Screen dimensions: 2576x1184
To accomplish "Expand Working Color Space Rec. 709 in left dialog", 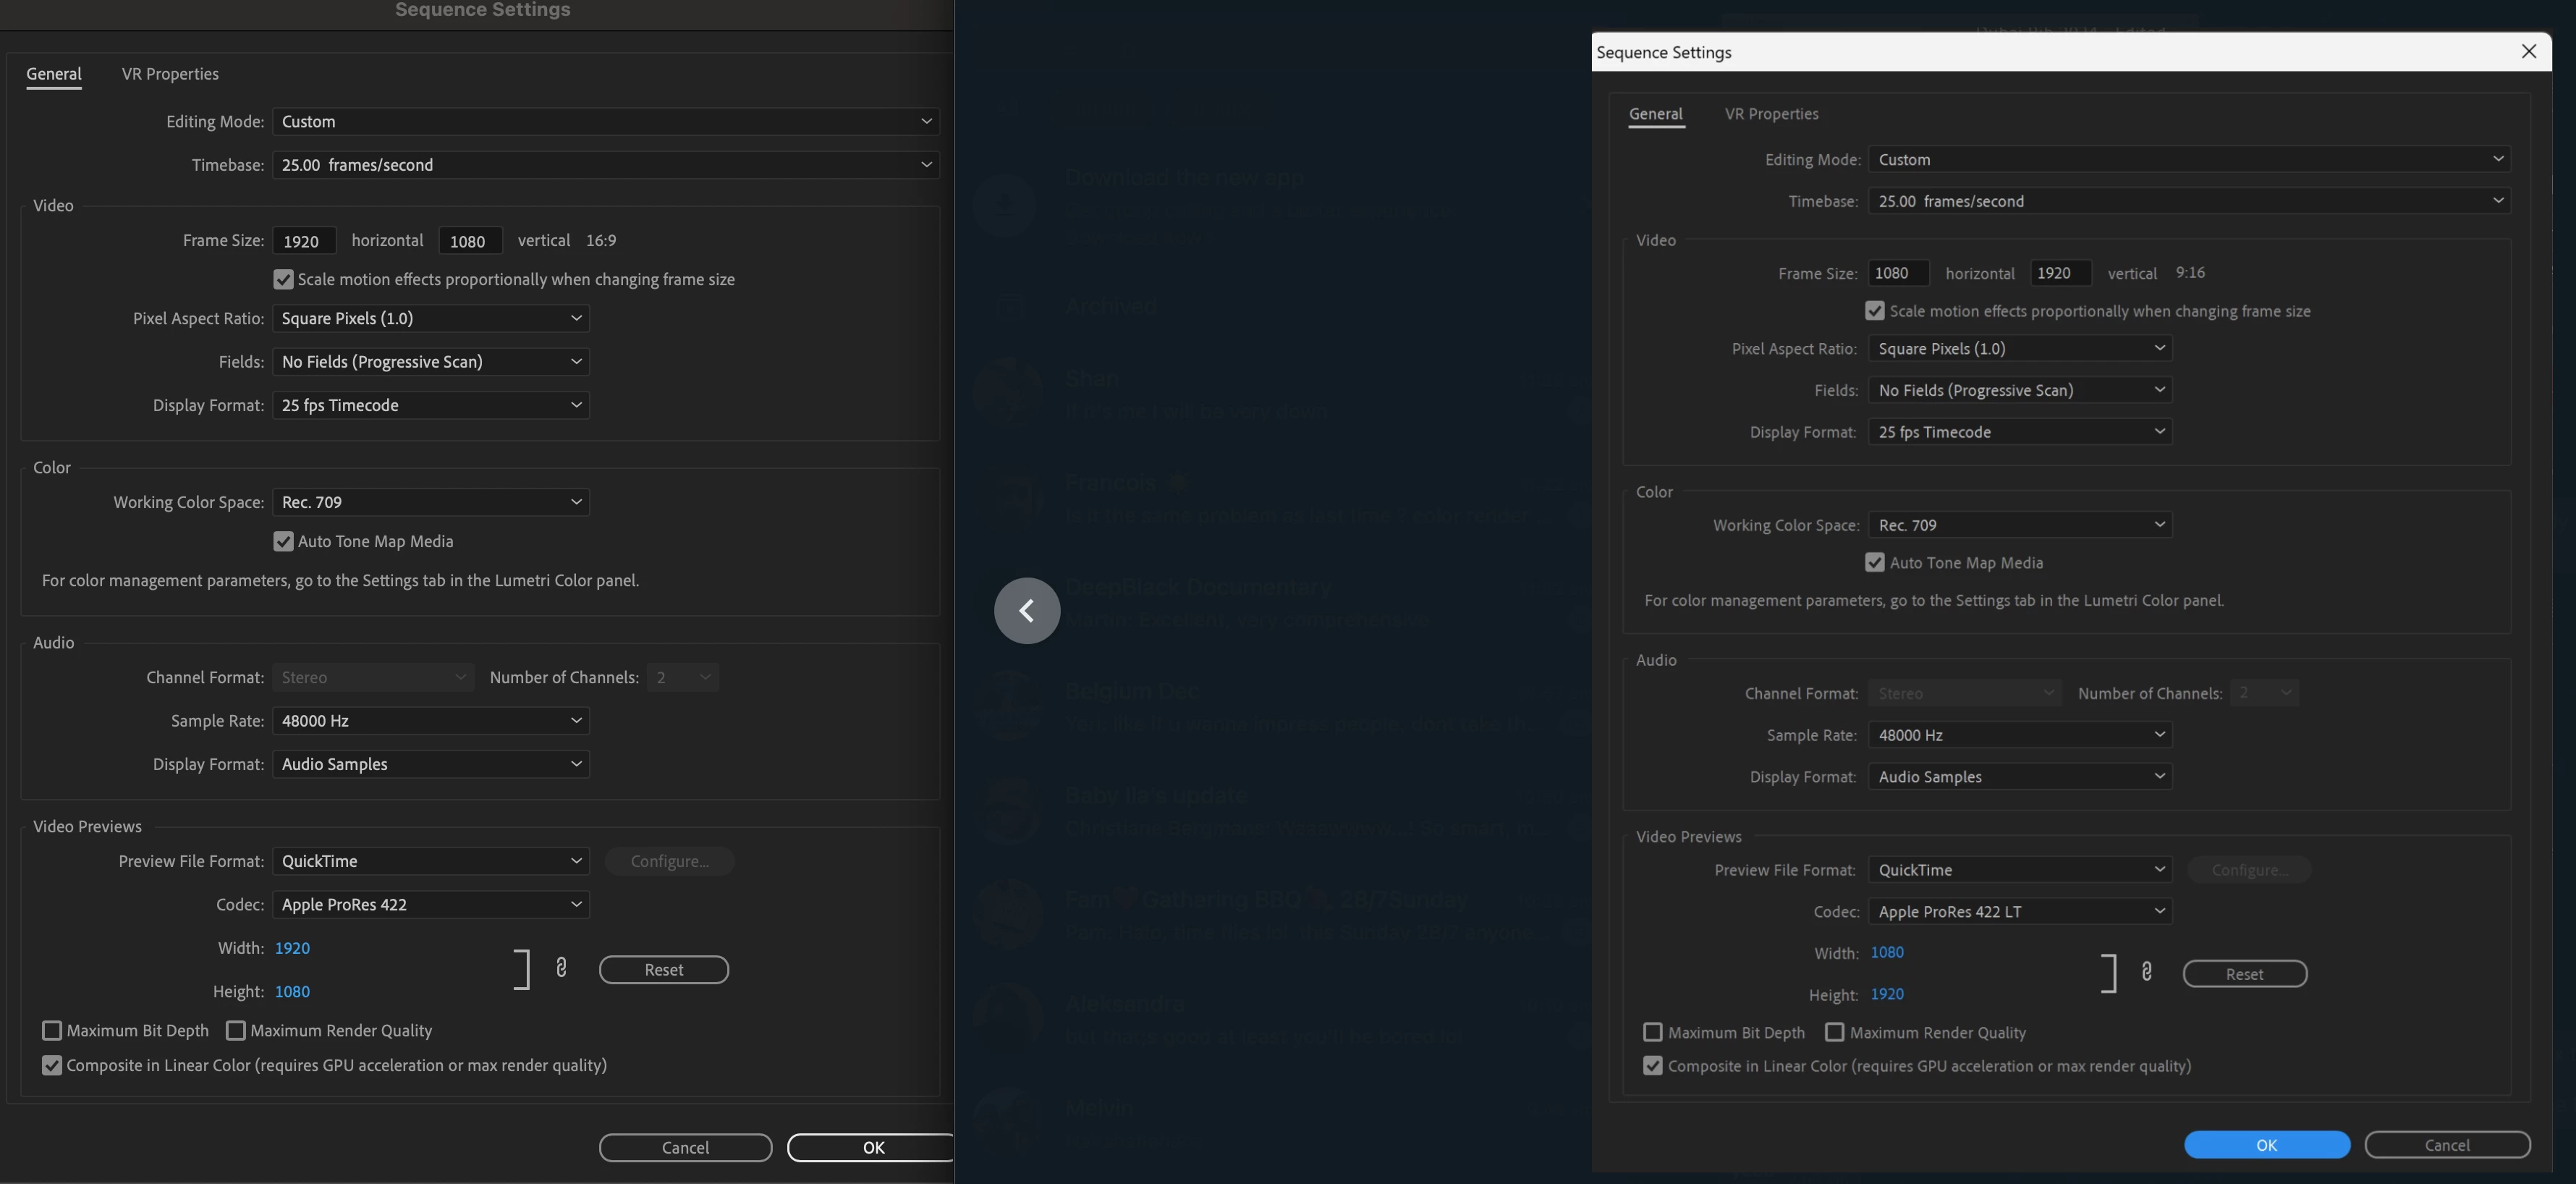I will point(430,502).
